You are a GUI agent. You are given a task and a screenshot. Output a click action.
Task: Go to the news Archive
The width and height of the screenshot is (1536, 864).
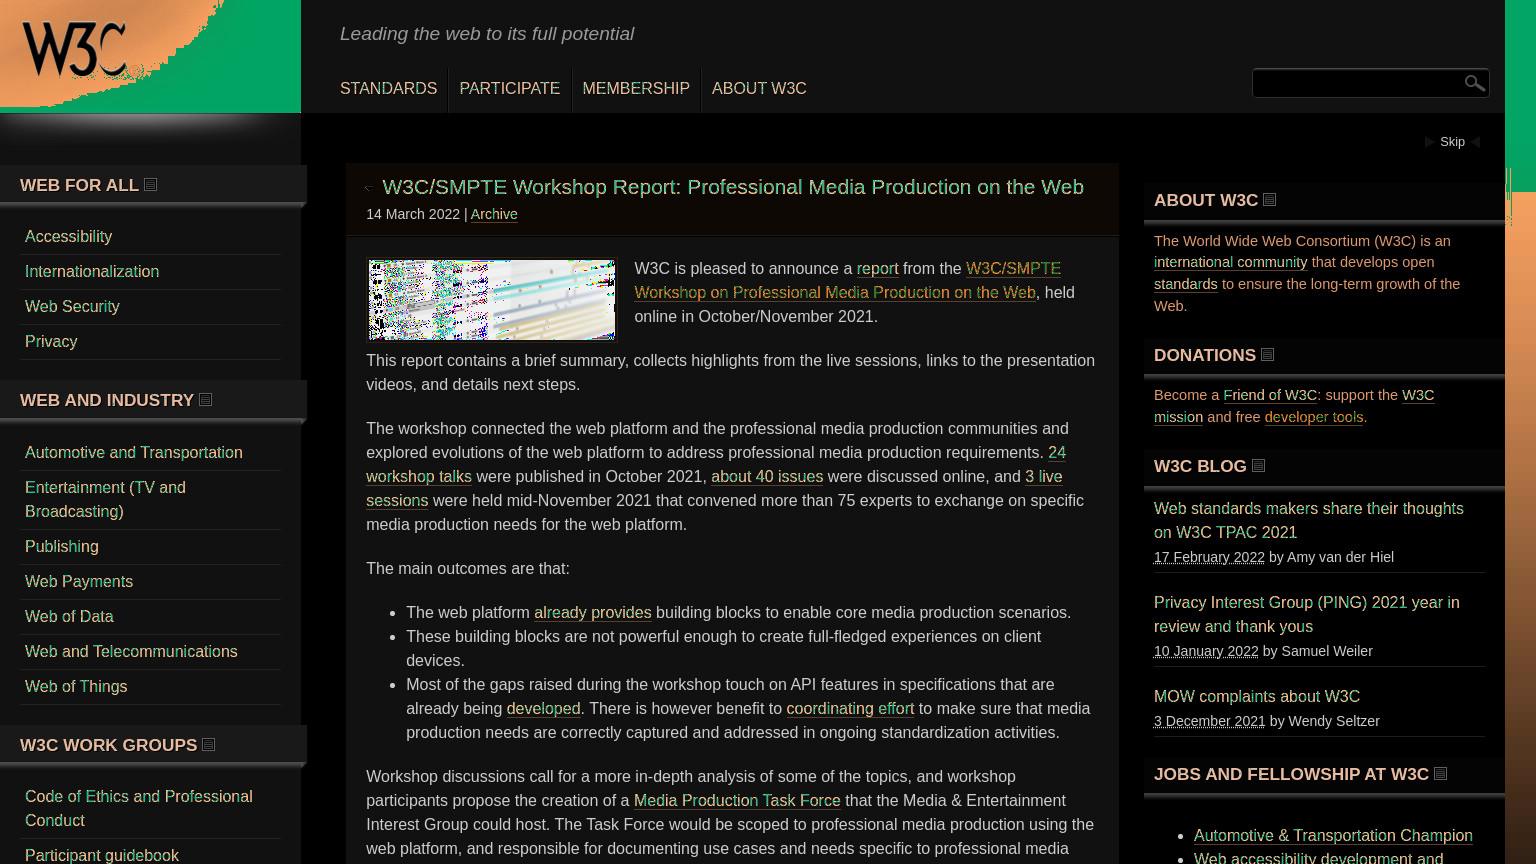tap(494, 214)
